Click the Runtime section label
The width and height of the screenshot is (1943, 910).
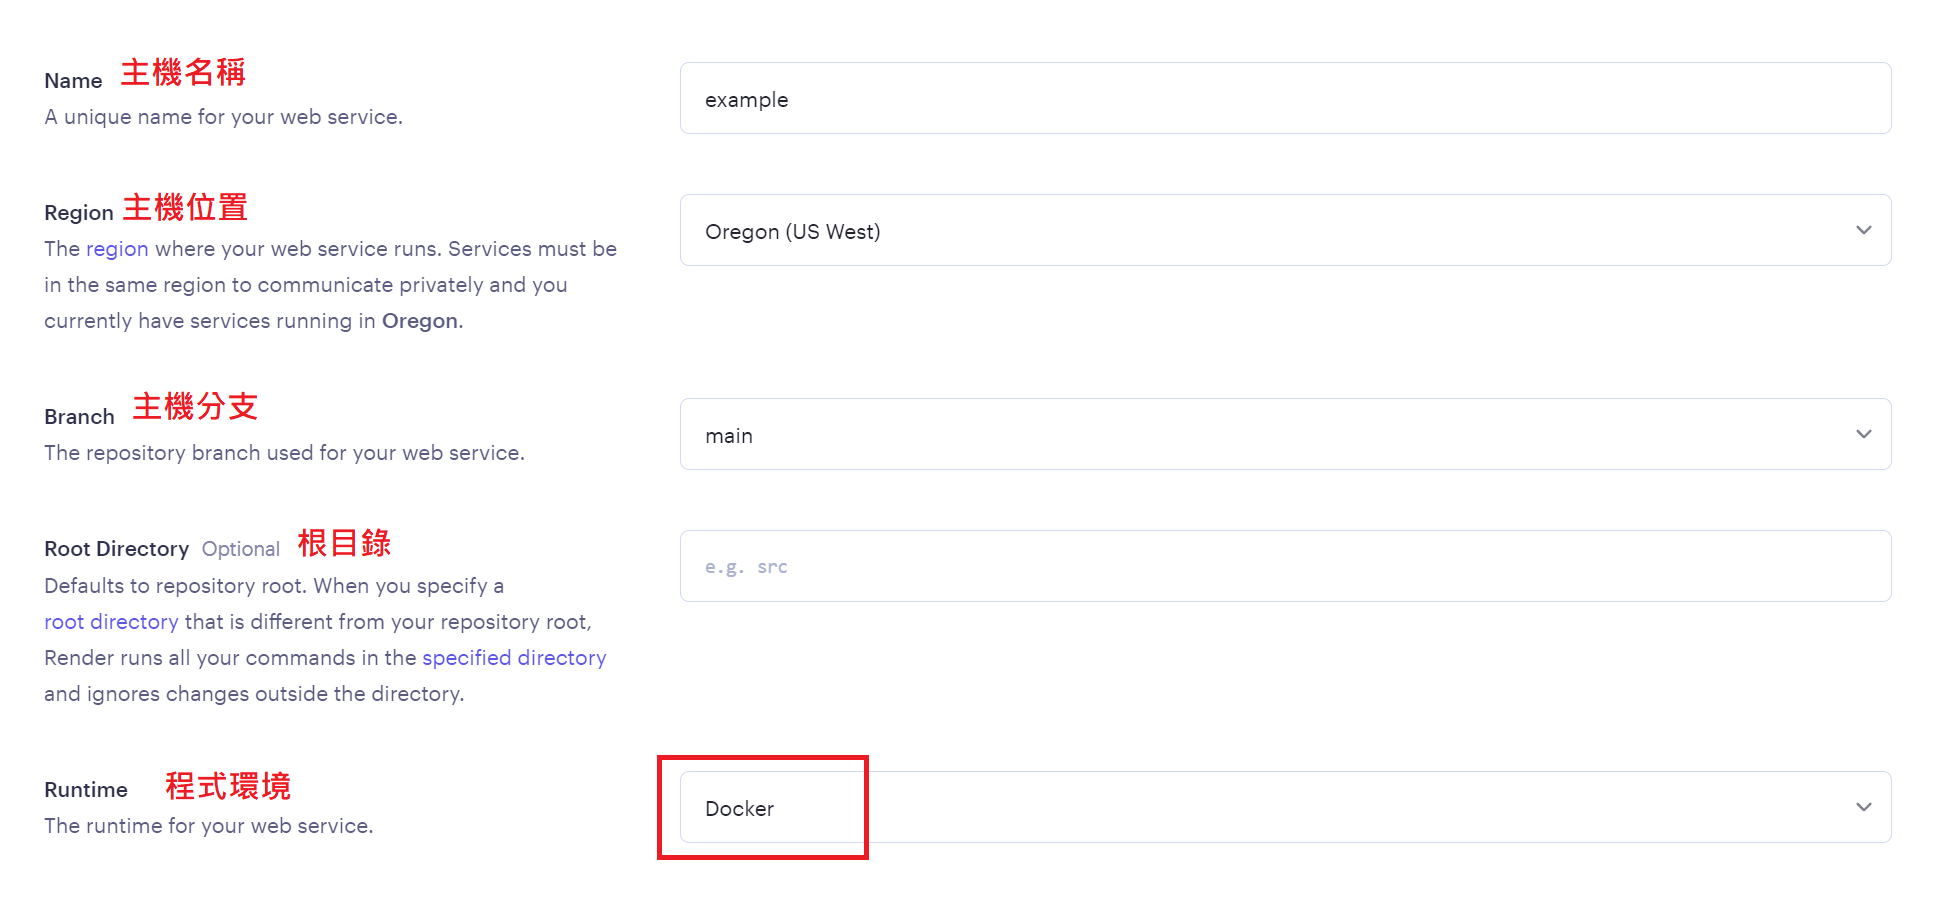(85, 789)
